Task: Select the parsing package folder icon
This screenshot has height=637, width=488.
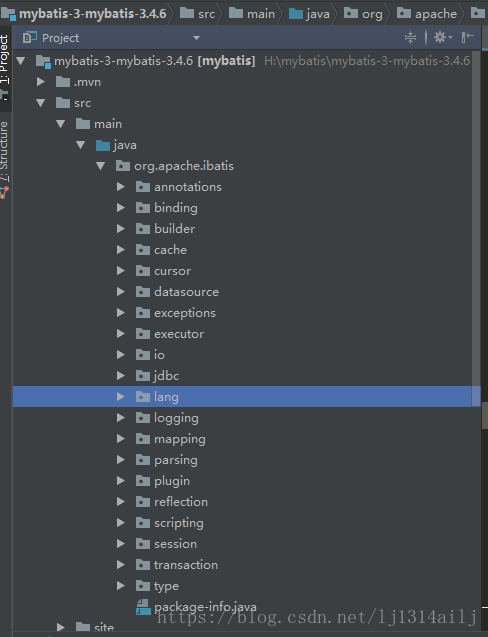Action: [x=143, y=460]
